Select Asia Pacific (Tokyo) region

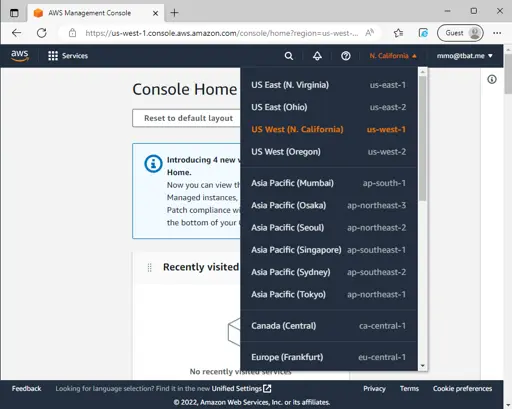point(329,294)
